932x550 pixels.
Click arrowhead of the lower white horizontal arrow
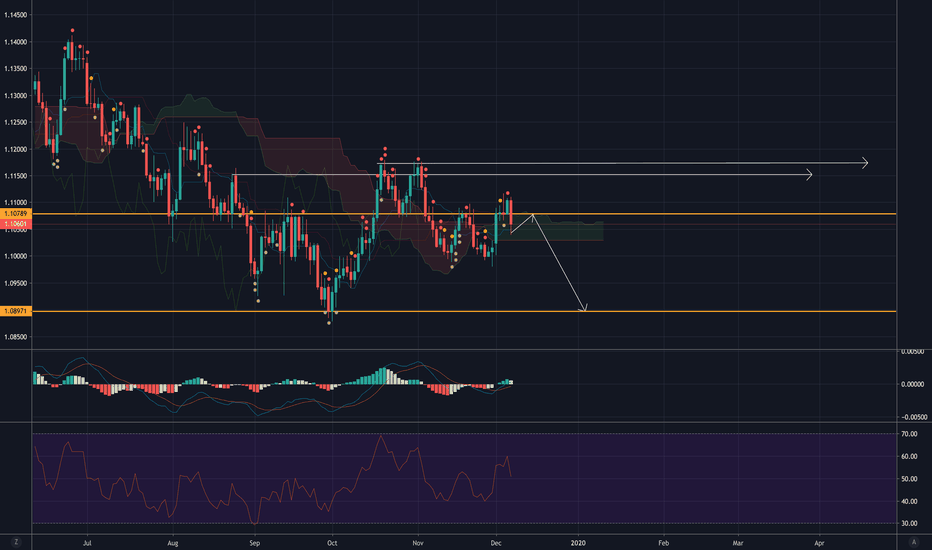[x=808, y=176]
